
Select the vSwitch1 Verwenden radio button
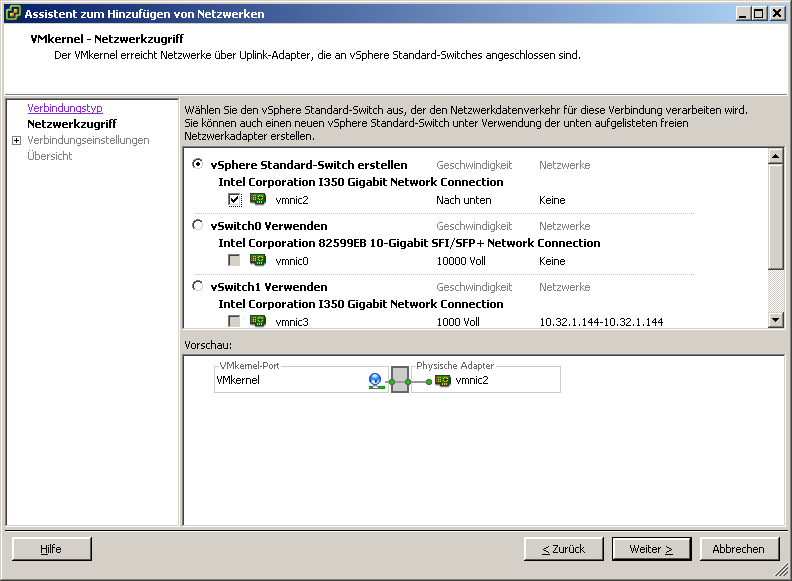pyautogui.click(x=198, y=287)
